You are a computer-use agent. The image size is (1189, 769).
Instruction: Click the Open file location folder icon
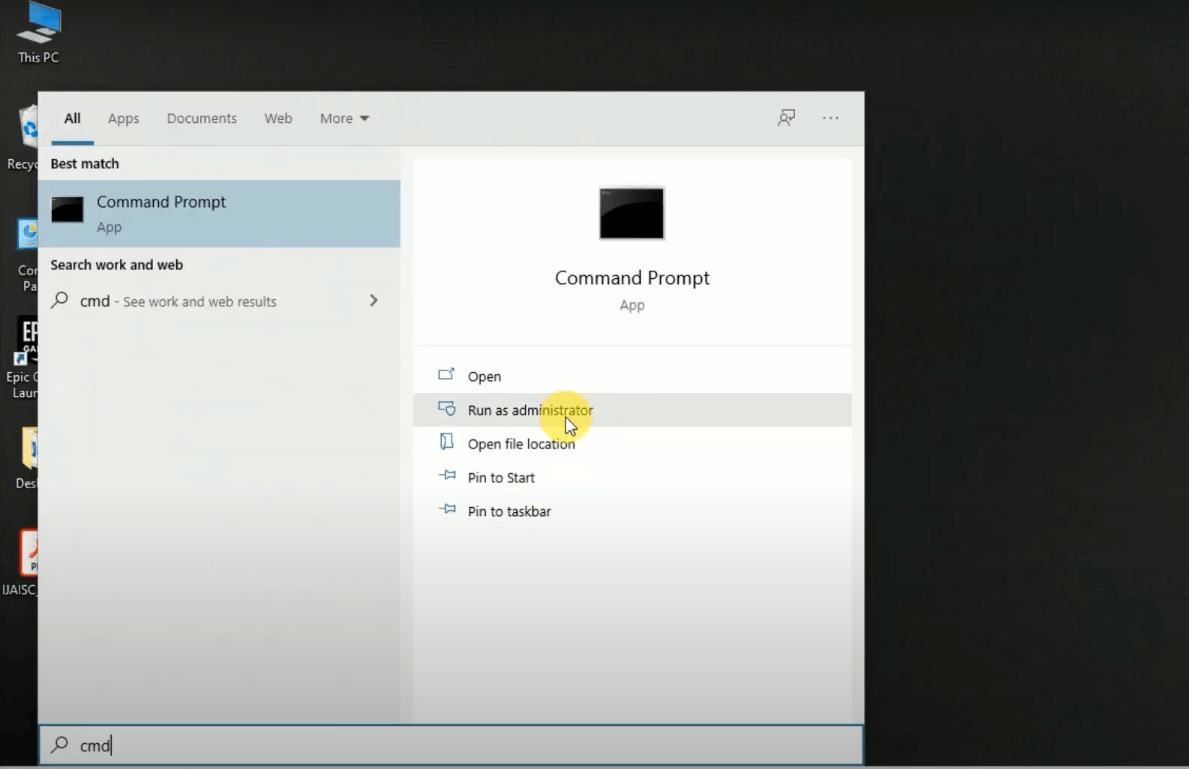(x=447, y=443)
